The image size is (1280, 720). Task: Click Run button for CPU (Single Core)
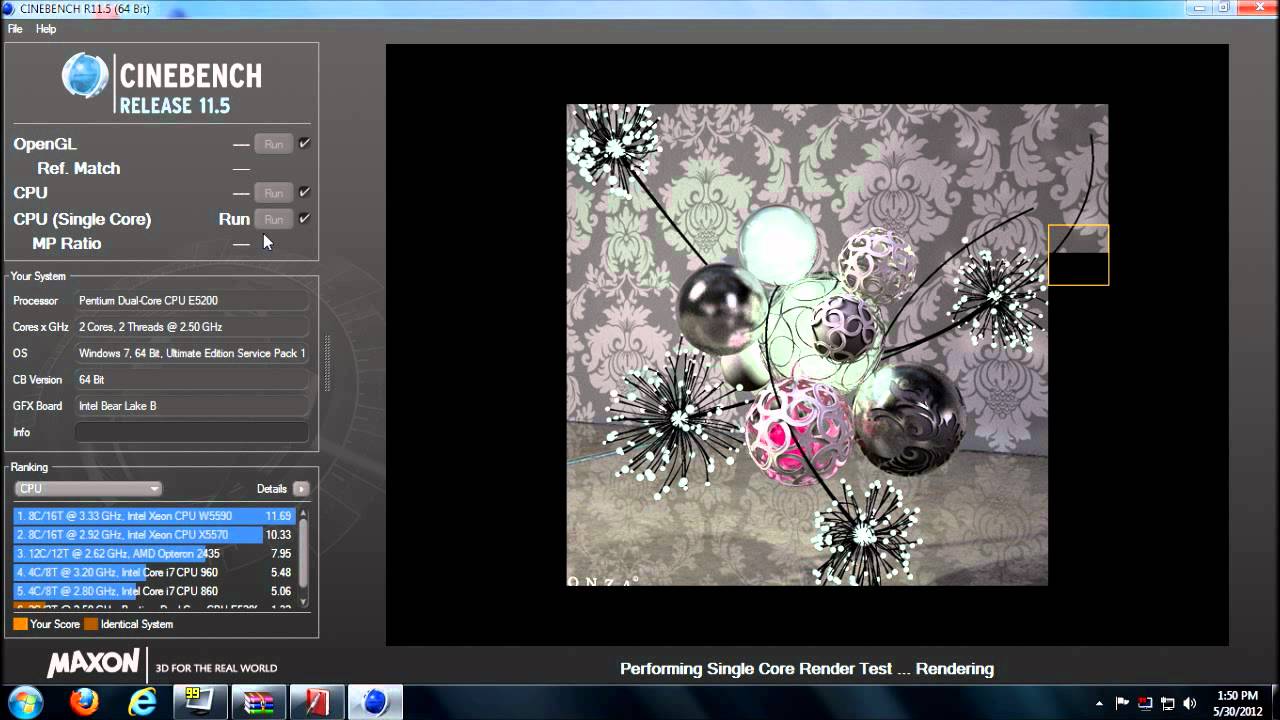(x=273, y=219)
